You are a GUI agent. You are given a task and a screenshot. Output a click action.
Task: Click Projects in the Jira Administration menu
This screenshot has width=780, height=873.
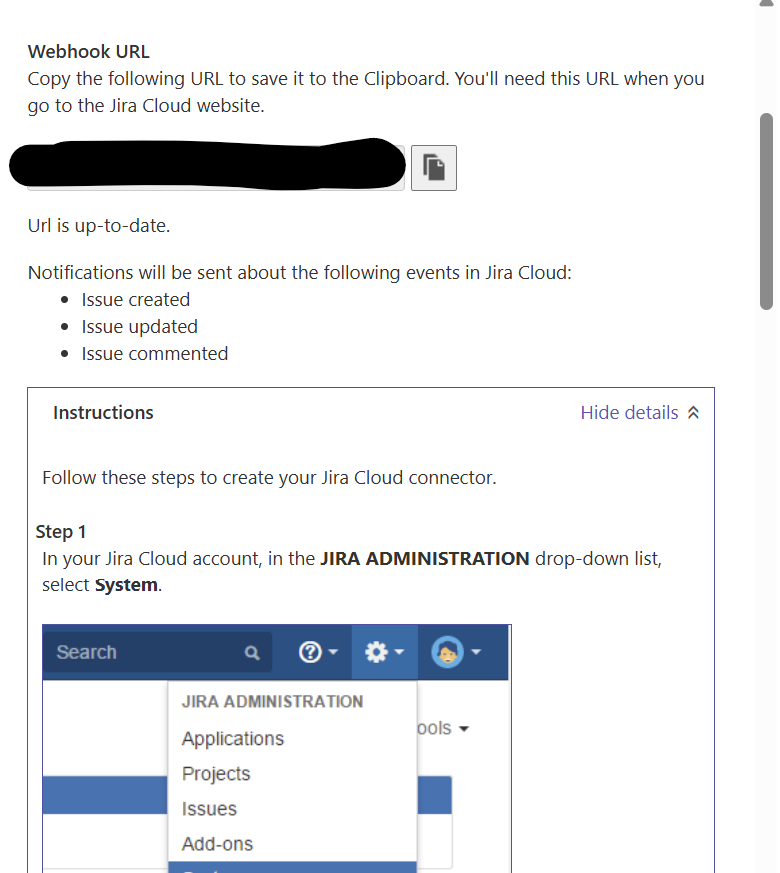pos(216,773)
